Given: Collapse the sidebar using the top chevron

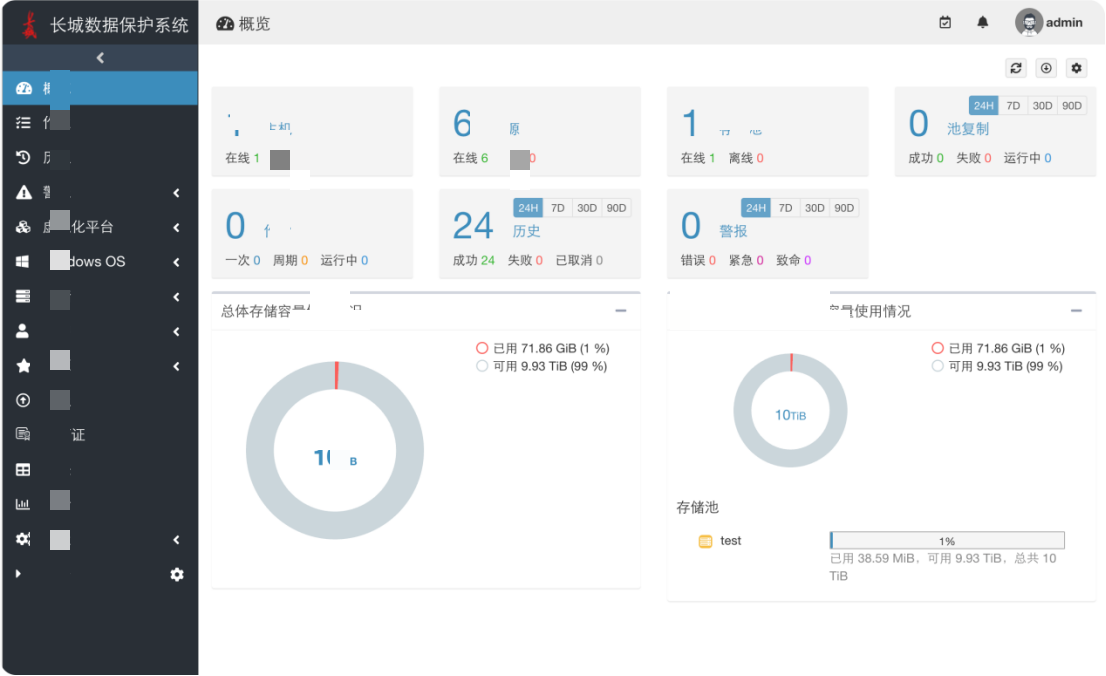Looking at the screenshot, I should tap(100, 58).
